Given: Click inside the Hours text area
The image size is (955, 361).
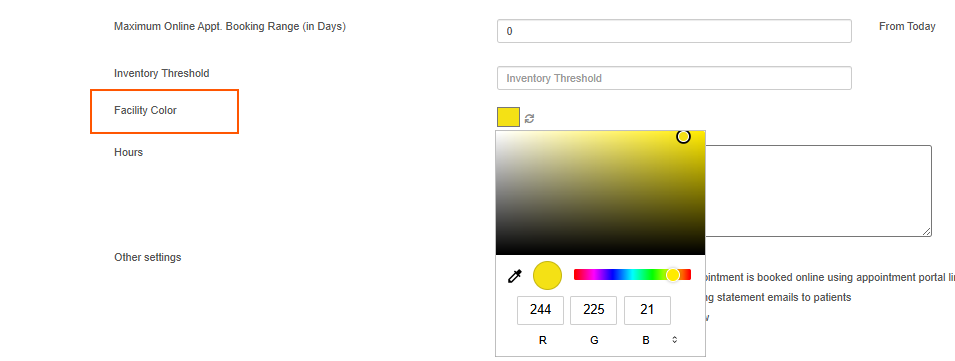Looking at the screenshot, I should (818, 191).
